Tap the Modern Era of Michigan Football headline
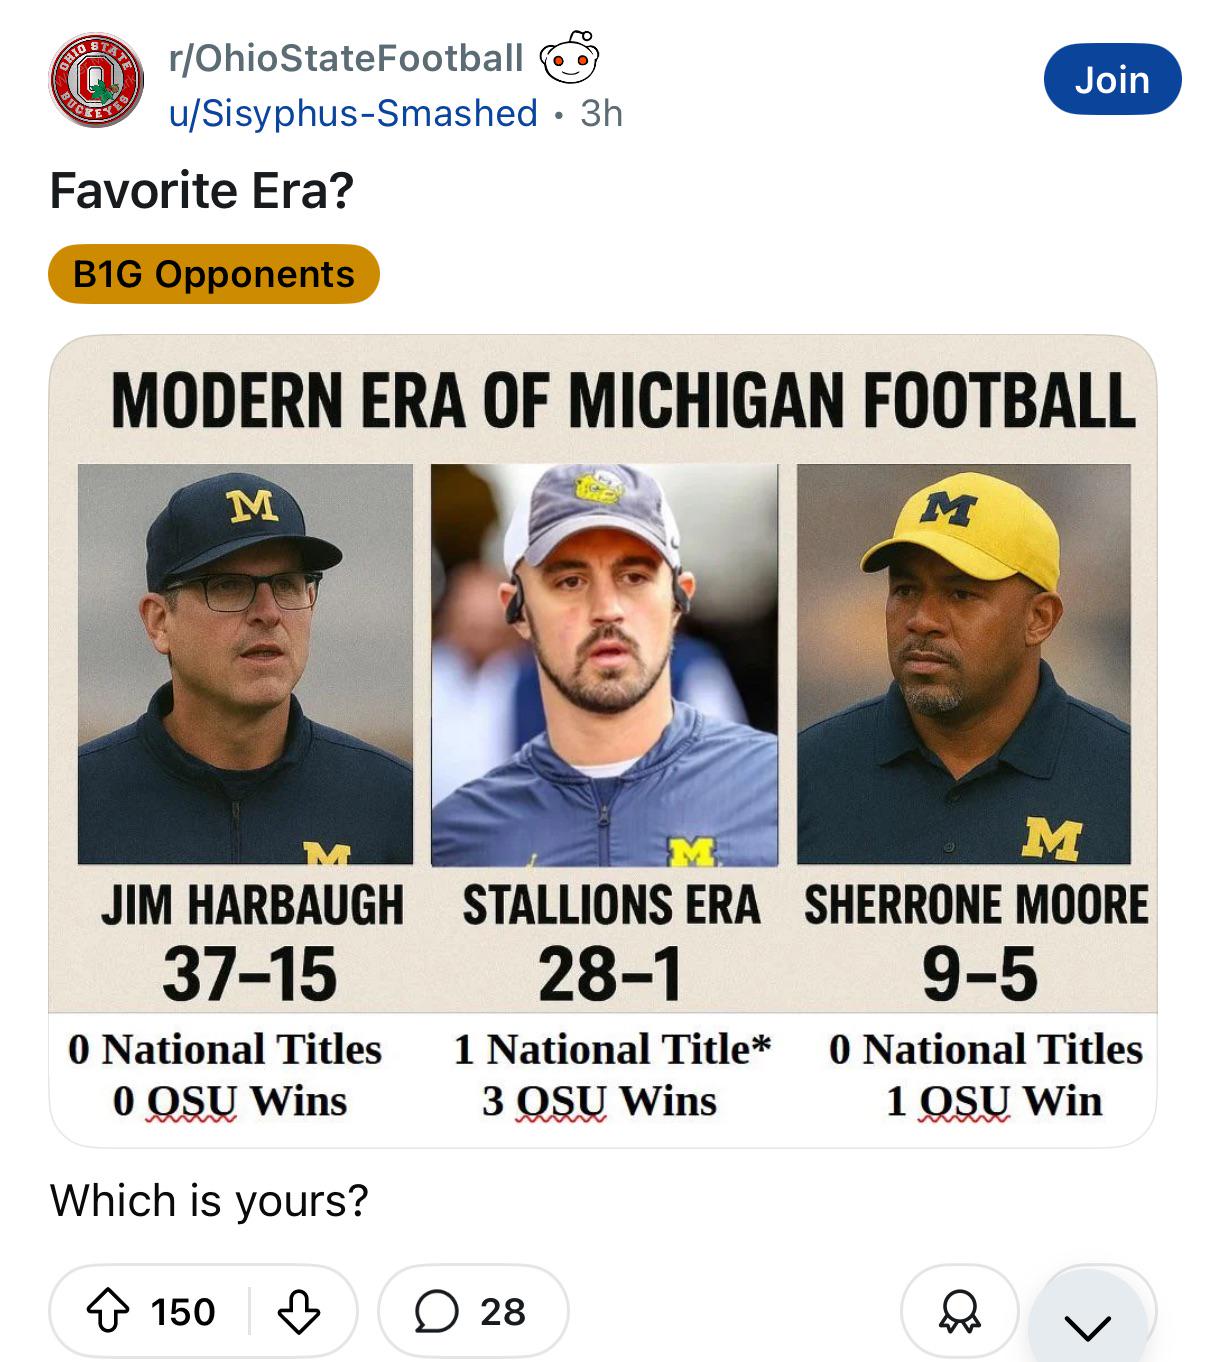Image resolution: width=1206 pixels, height=1362 pixels. (622, 400)
